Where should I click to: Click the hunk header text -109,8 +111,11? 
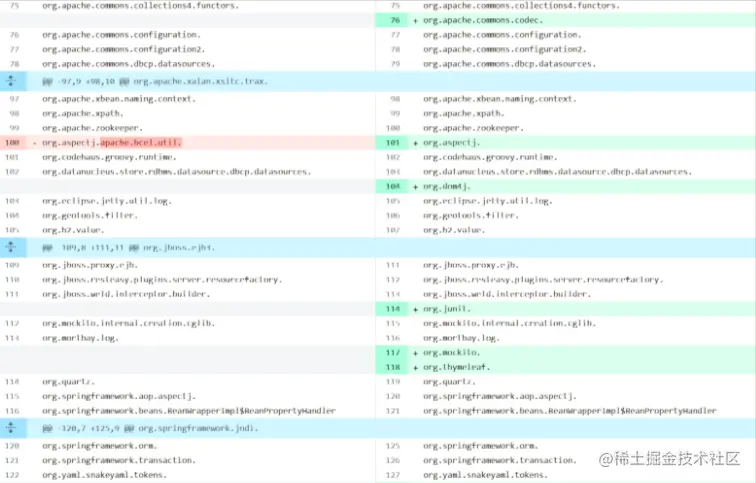tap(92, 248)
